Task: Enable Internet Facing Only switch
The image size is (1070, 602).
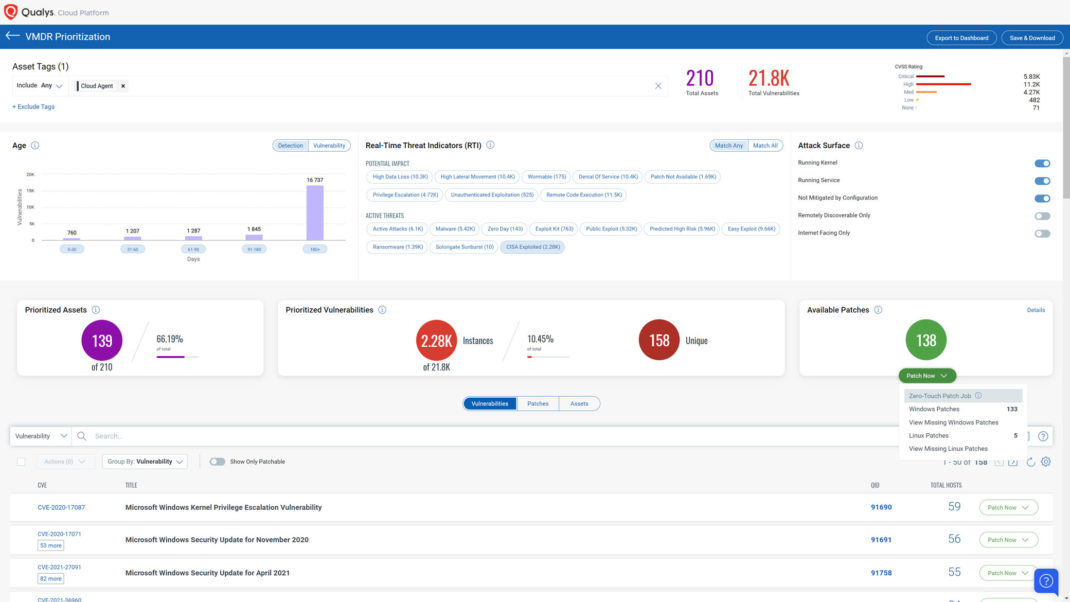Action: 1042,233
